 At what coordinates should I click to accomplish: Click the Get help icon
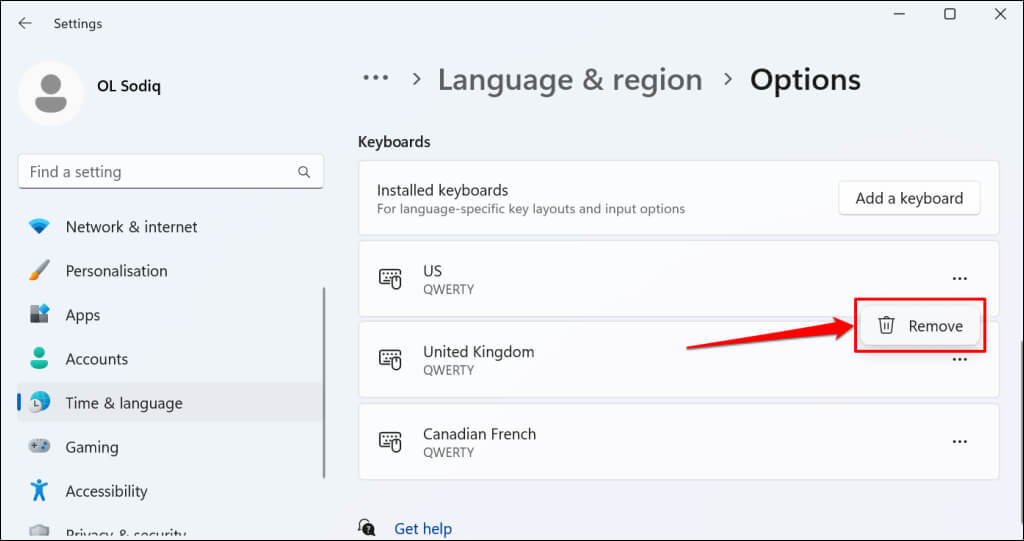click(368, 528)
